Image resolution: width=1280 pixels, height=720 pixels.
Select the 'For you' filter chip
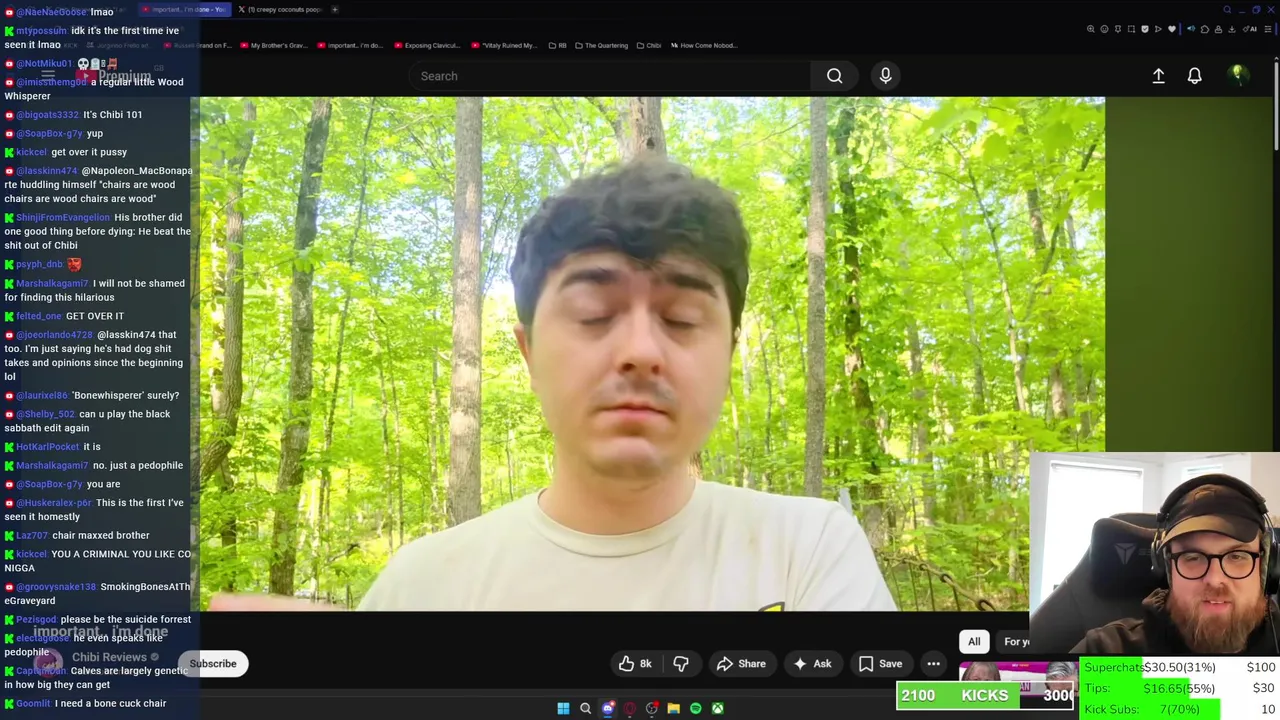(x=1017, y=642)
